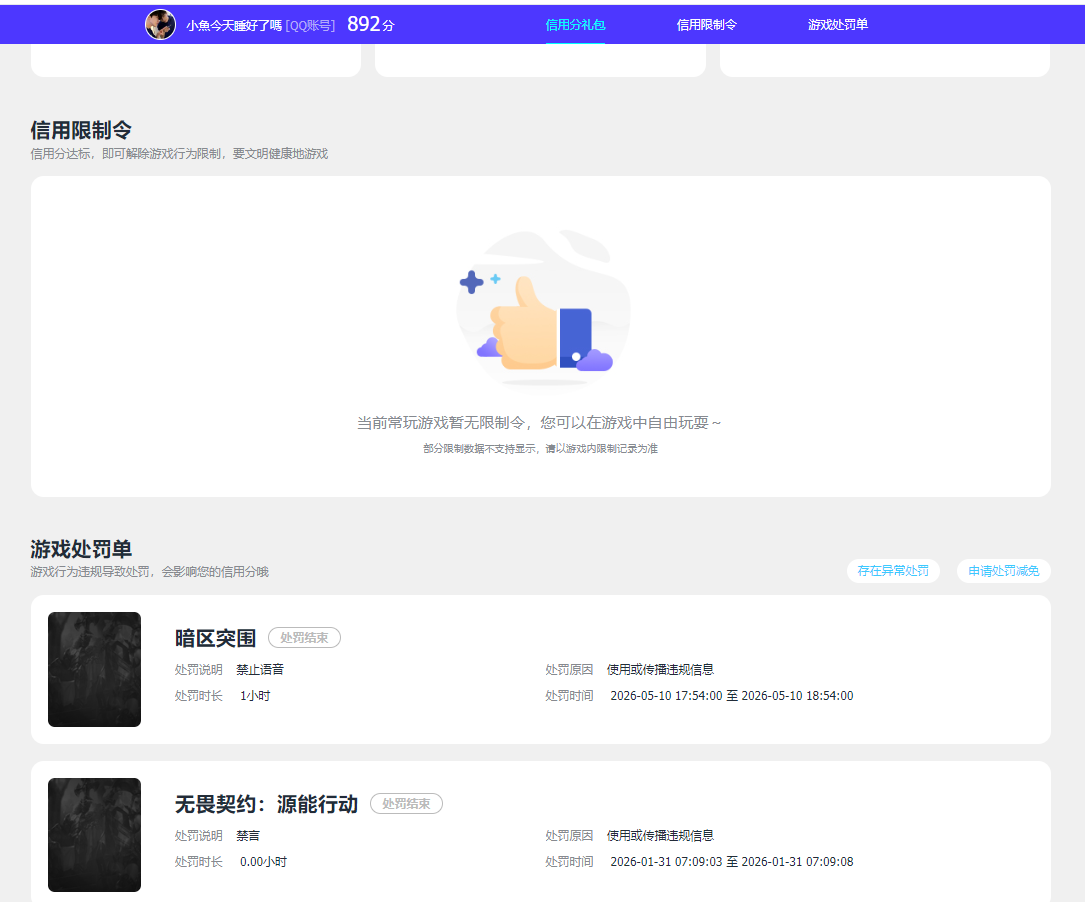Click the time range 2026-05-10 17:54:00 至 2026-05-10 18:54:00

click(731, 696)
